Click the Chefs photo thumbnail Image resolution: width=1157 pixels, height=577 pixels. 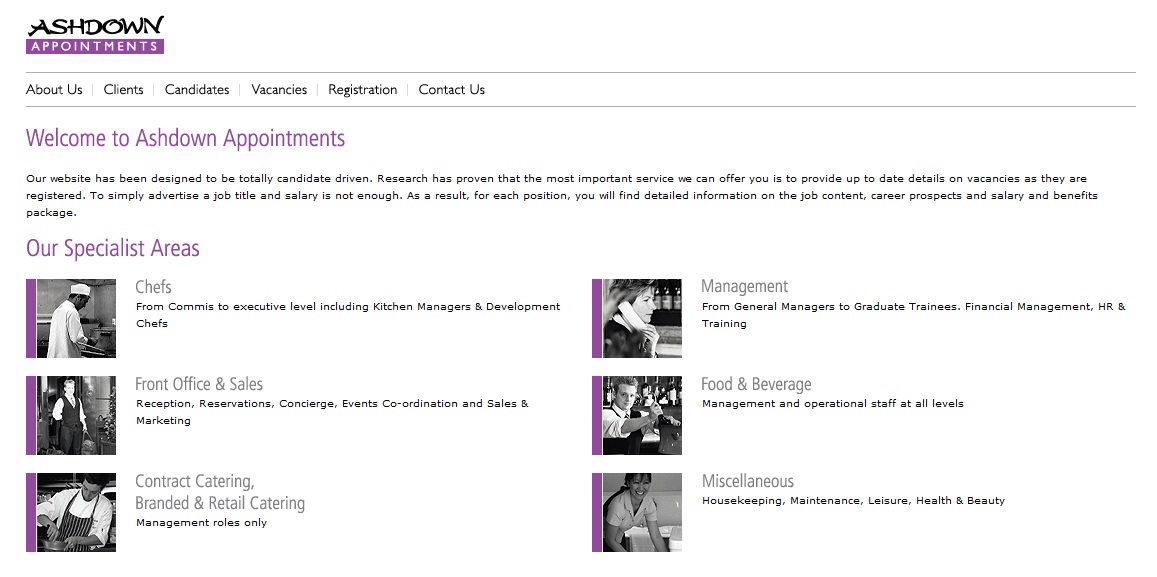pos(76,318)
